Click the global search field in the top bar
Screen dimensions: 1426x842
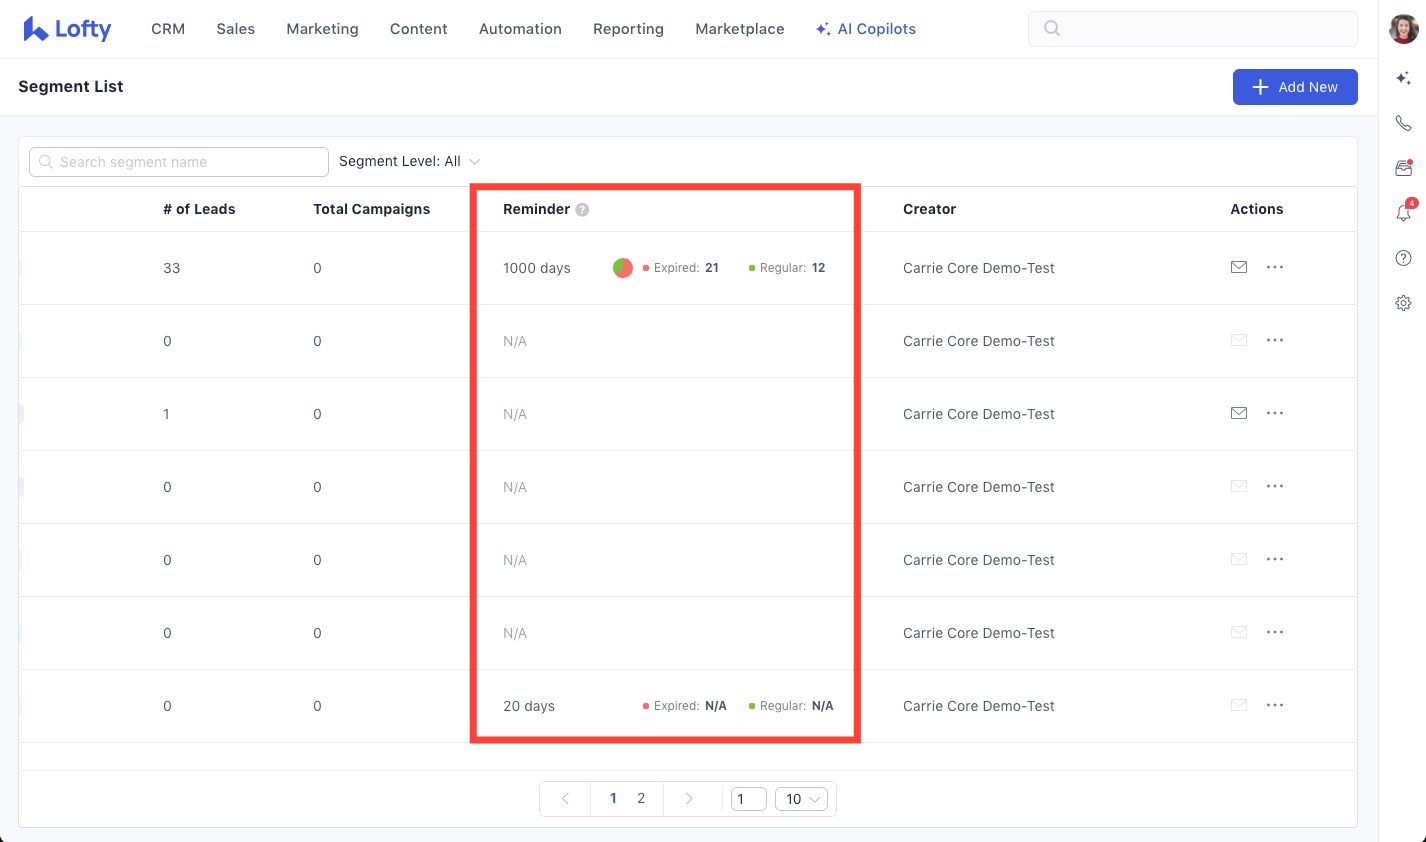(x=1193, y=29)
